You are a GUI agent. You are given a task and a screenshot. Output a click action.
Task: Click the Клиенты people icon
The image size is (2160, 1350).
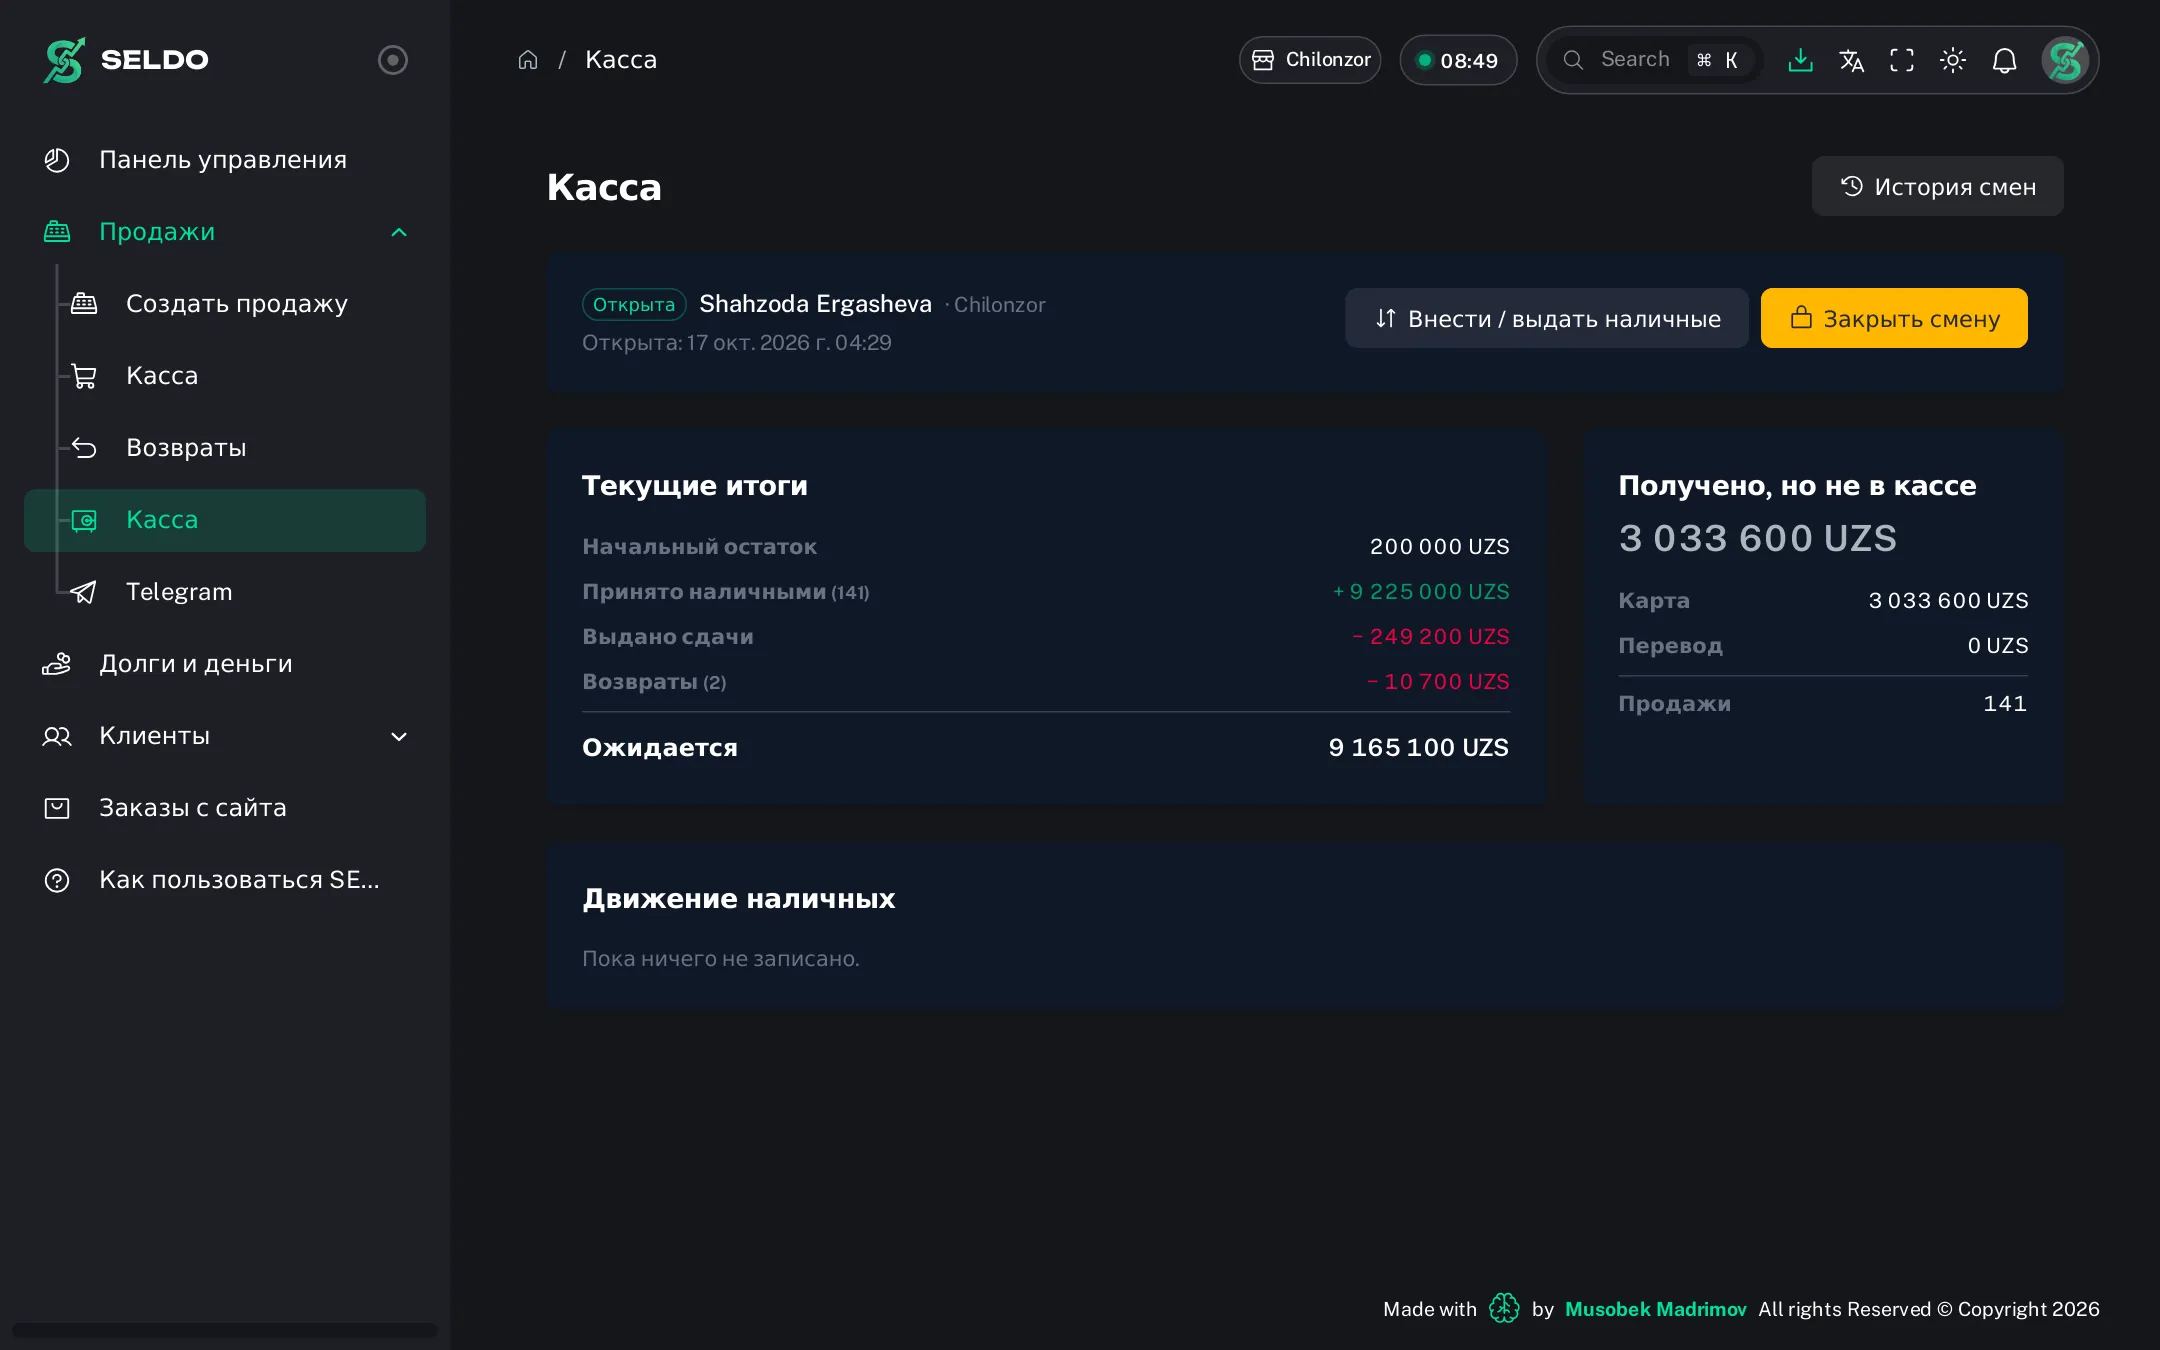click(57, 737)
